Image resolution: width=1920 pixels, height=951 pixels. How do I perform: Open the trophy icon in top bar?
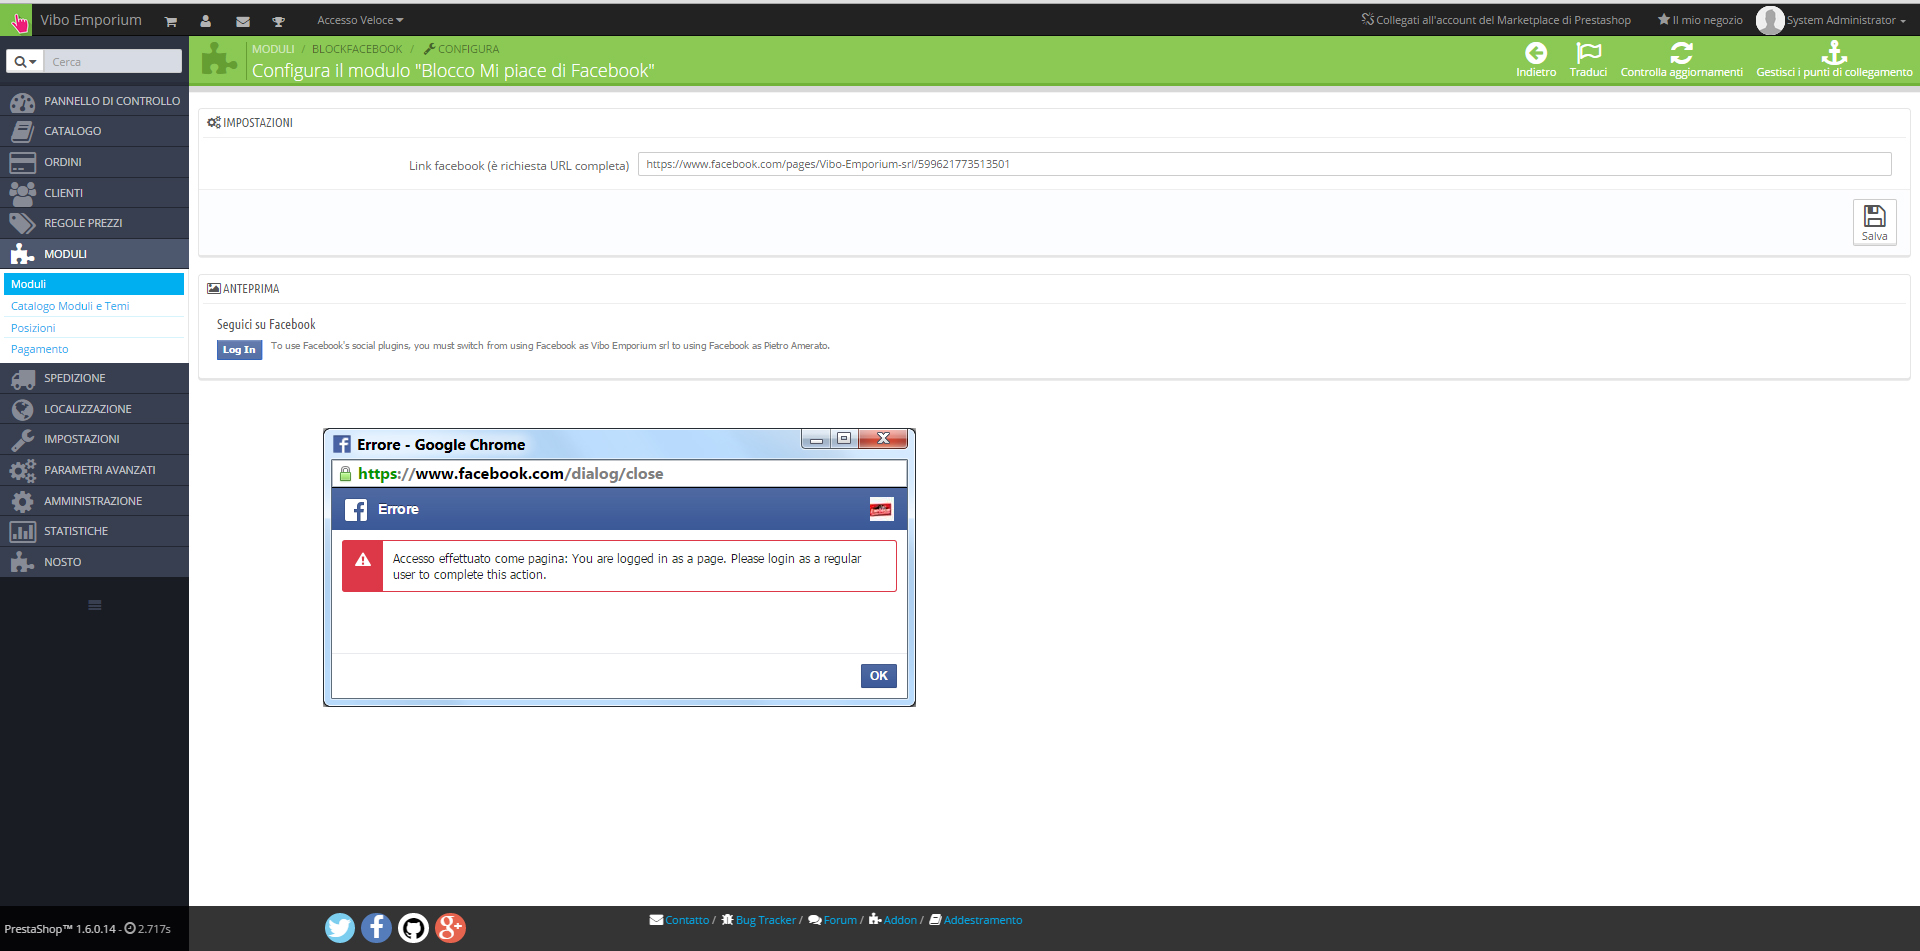click(278, 21)
